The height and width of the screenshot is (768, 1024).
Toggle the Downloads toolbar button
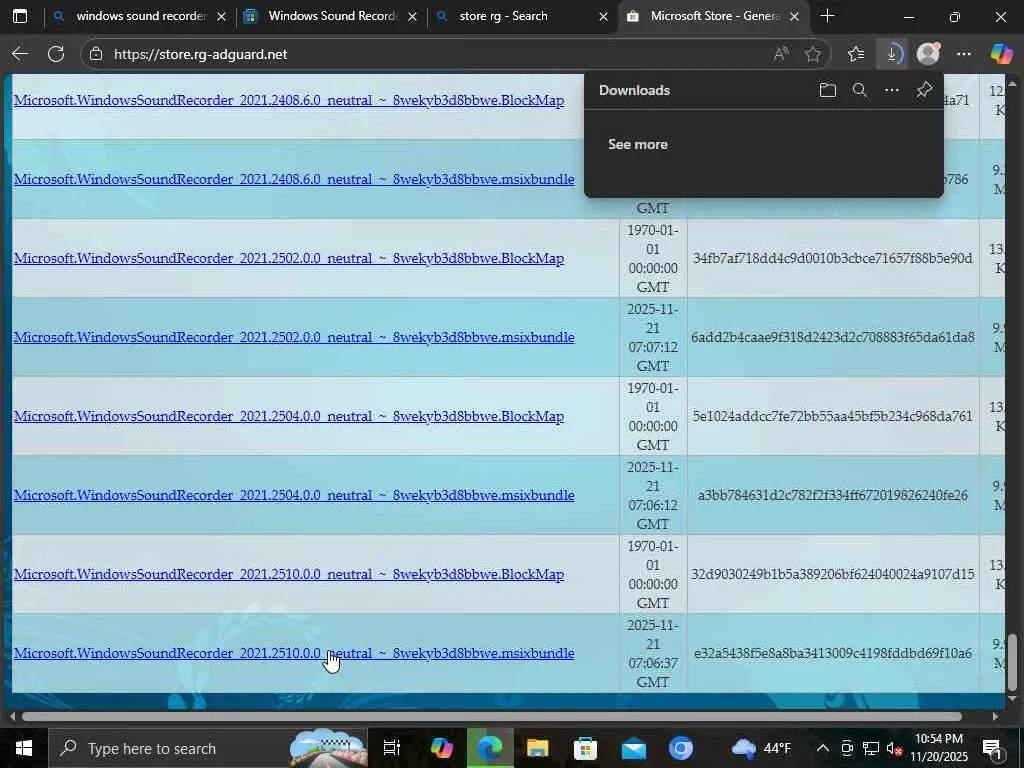click(891, 54)
